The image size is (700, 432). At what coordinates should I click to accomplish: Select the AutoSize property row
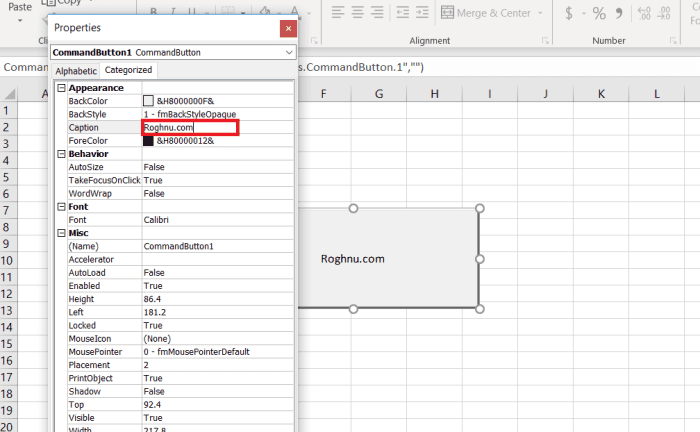point(180,167)
